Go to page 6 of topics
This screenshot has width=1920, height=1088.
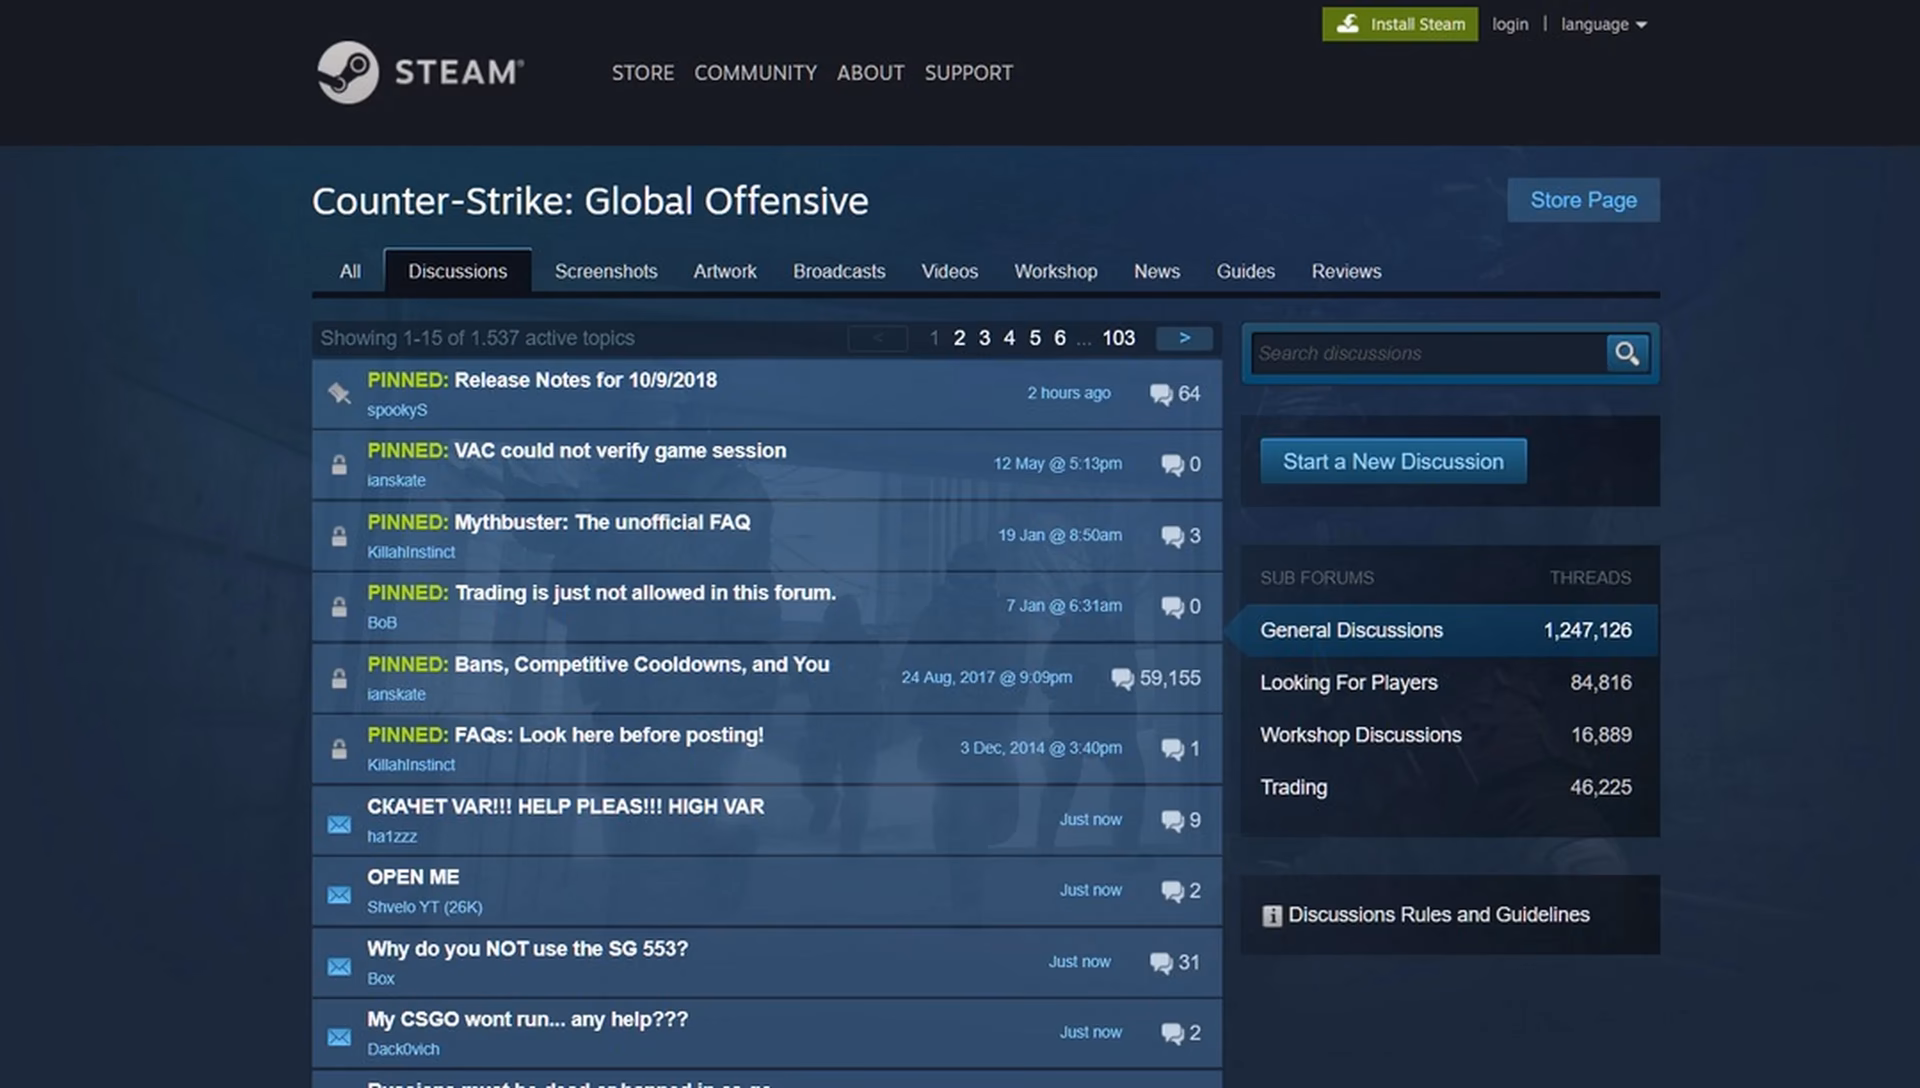tap(1060, 338)
